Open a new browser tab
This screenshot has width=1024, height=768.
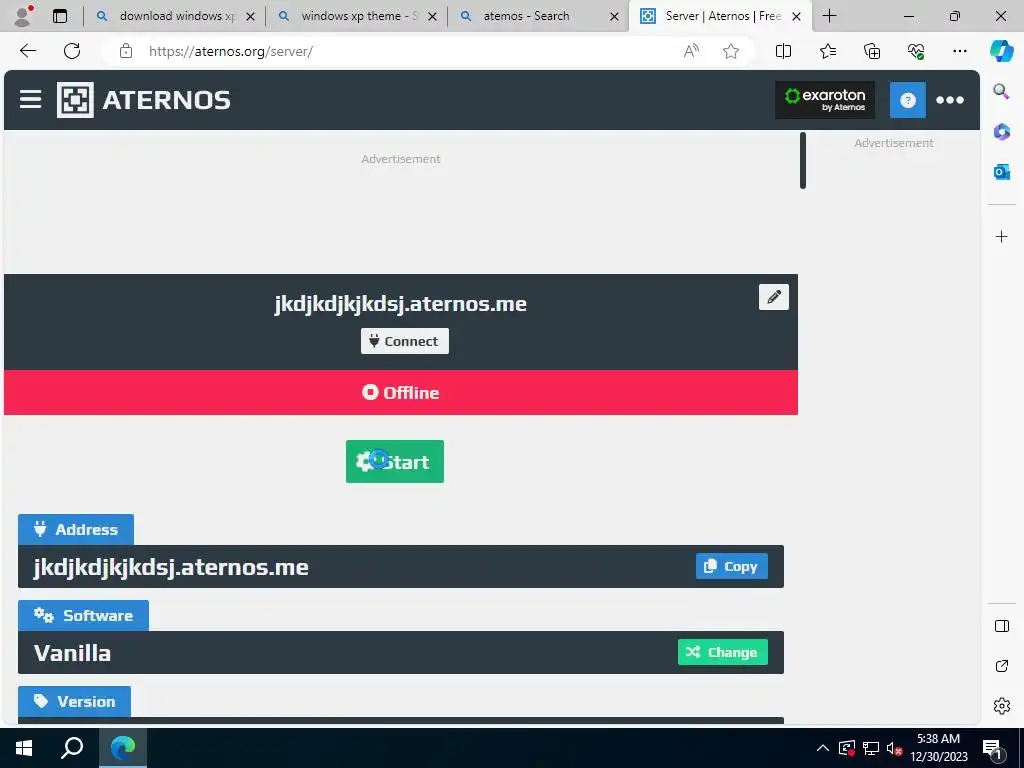pos(829,16)
